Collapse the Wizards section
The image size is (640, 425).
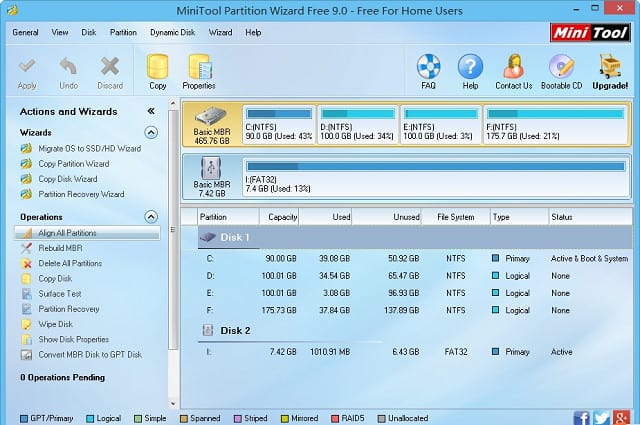point(151,132)
